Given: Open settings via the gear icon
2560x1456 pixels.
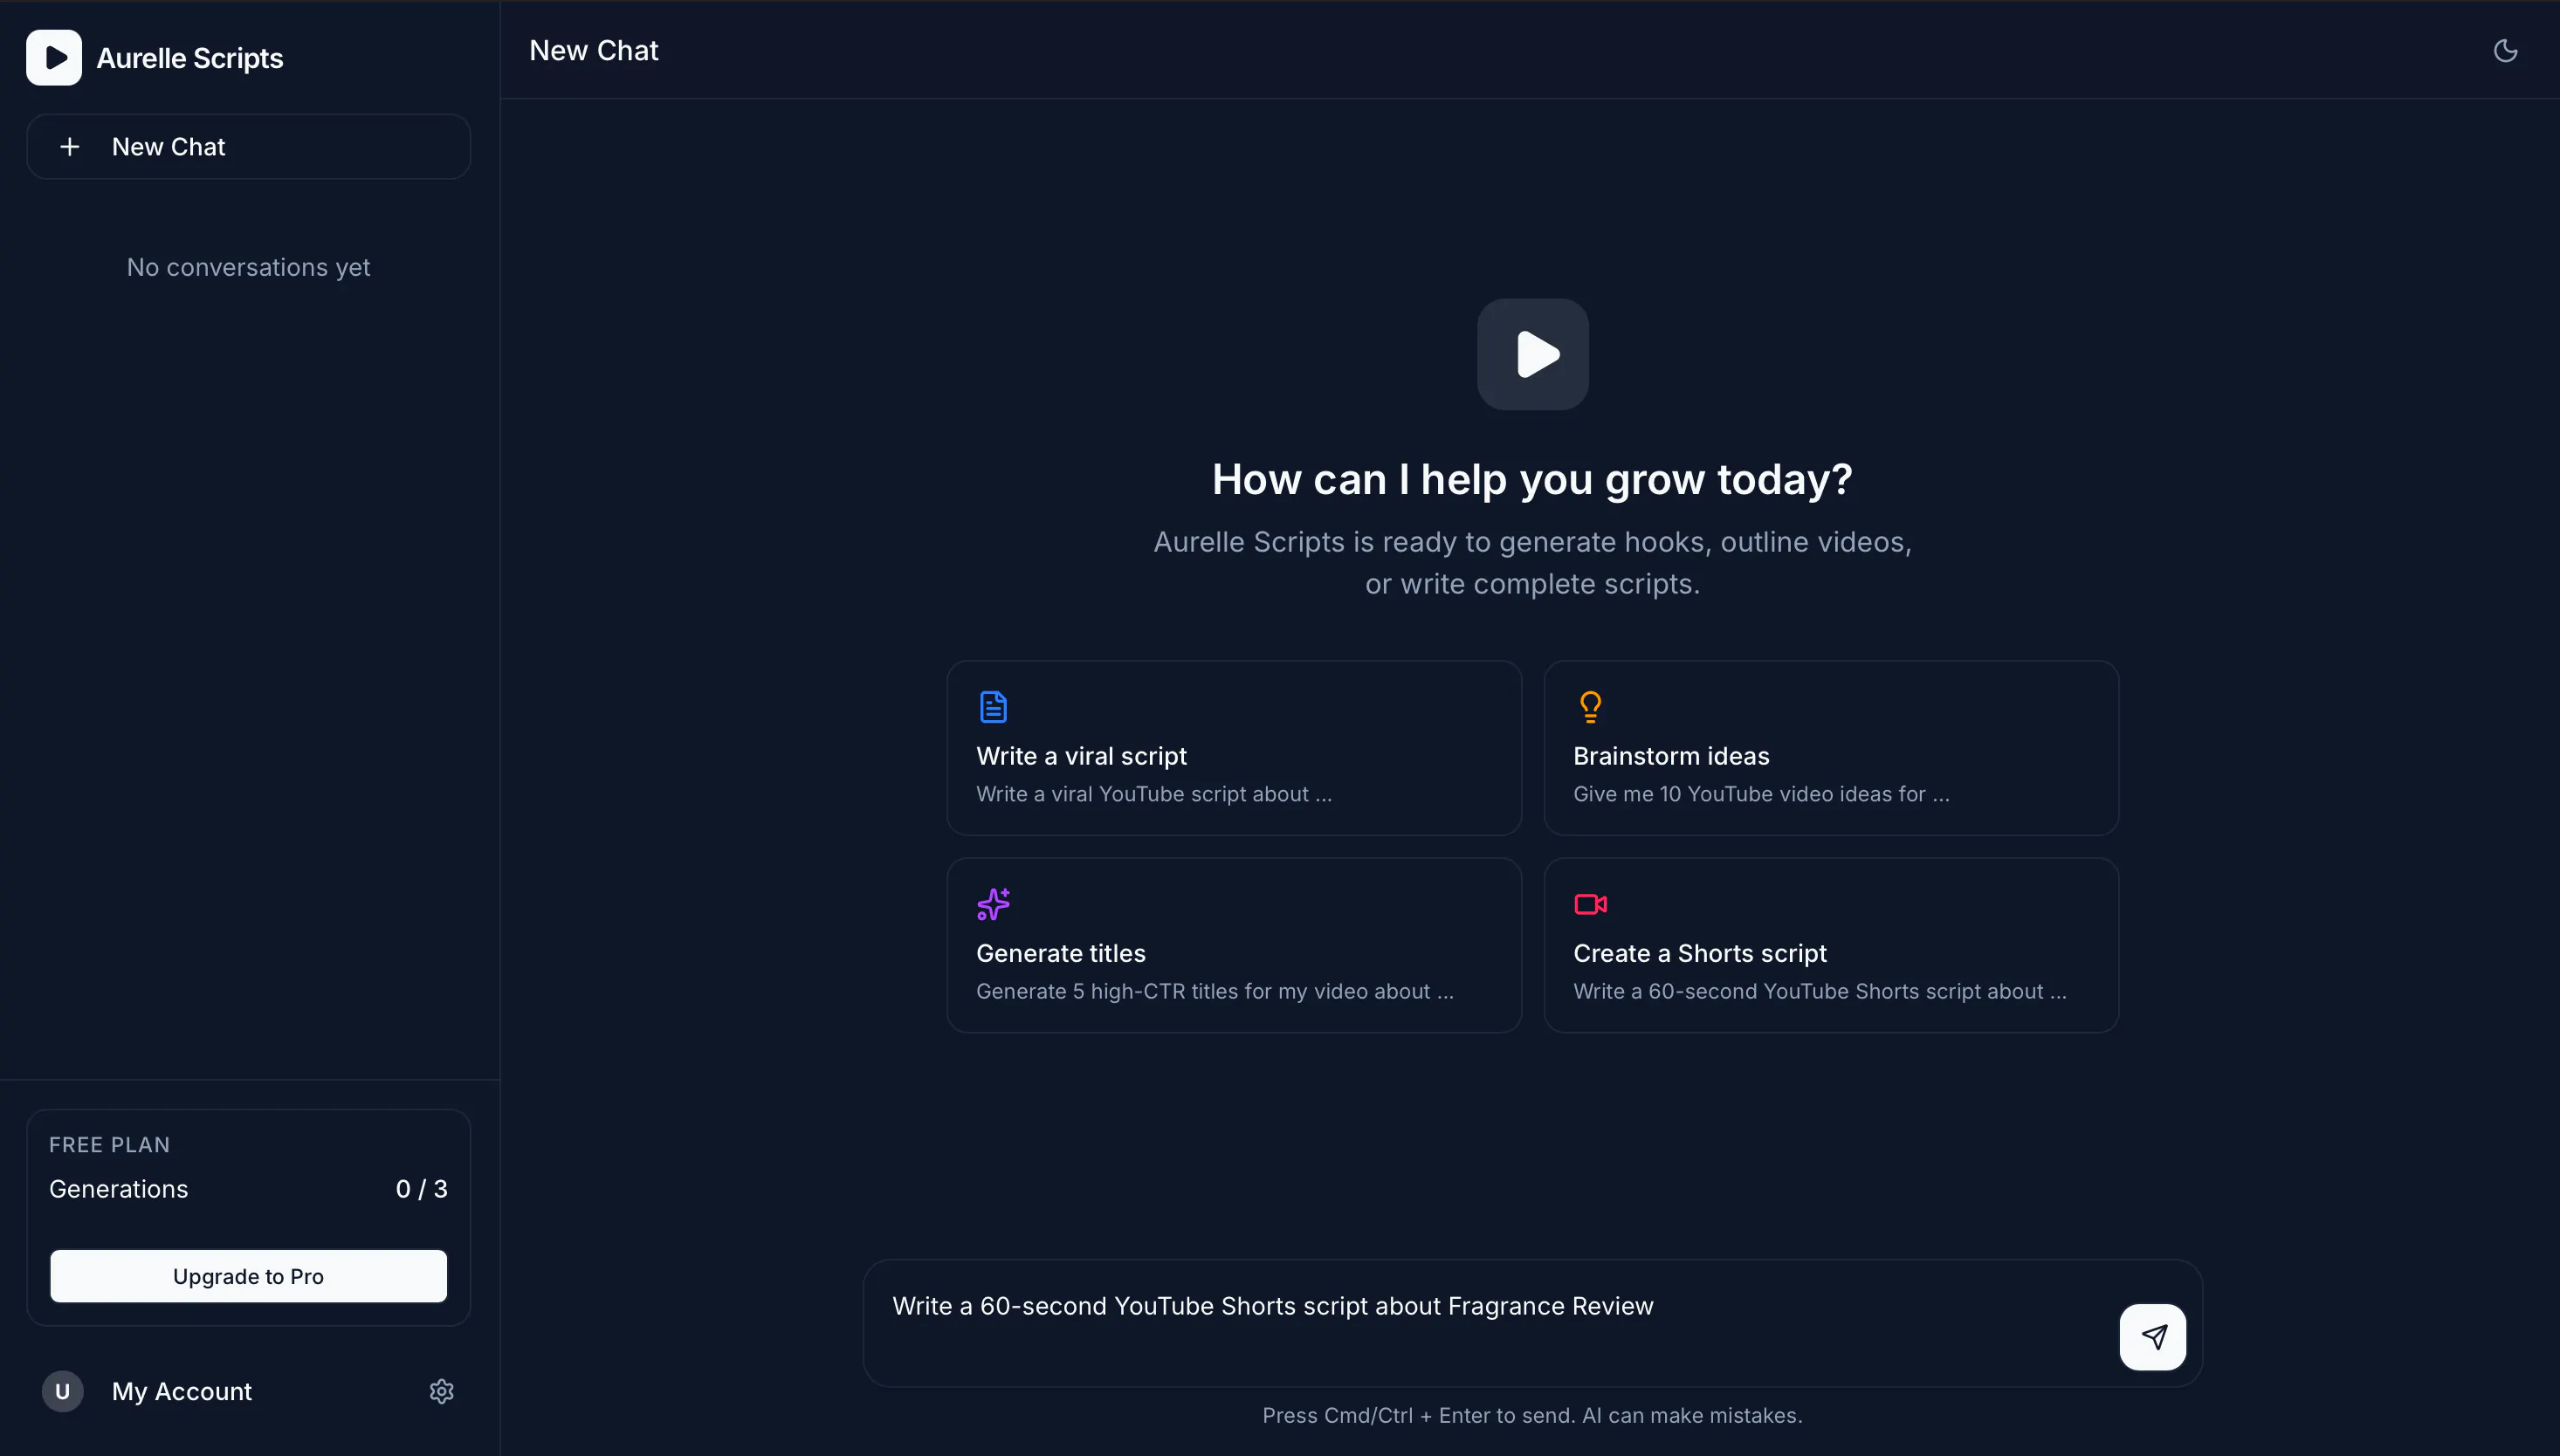Looking at the screenshot, I should pyautogui.click(x=442, y=1391).
